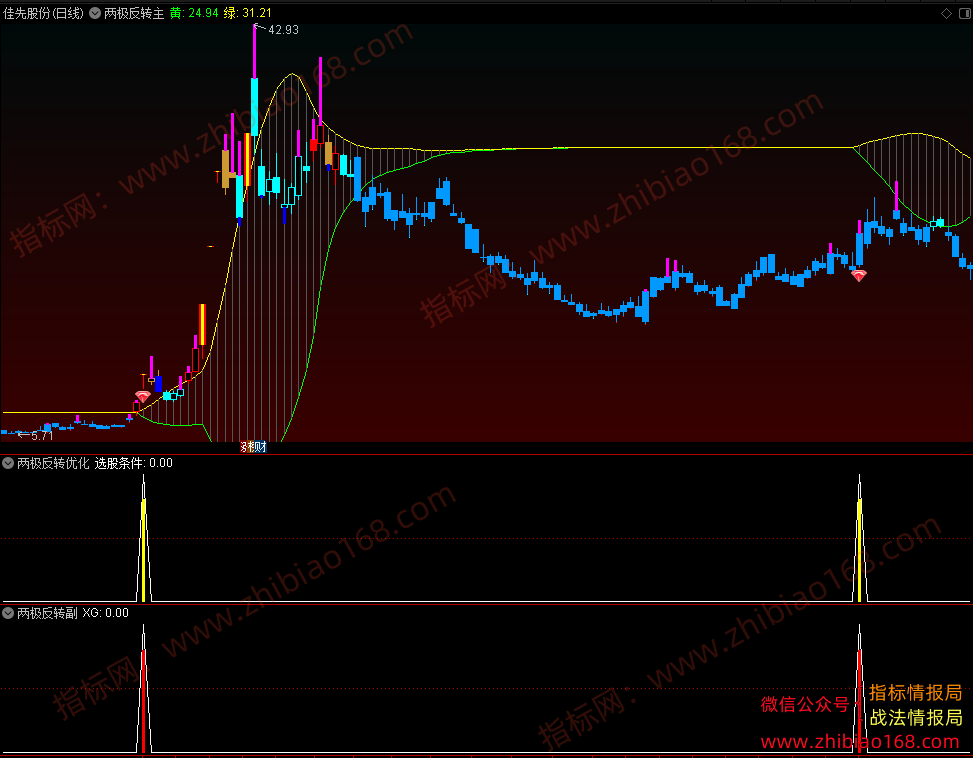This screenshot has height=758, width=973.
Task: Click the left yellow signal spike in 两极反转优化 panel
Action: click(x=143, y=551)
